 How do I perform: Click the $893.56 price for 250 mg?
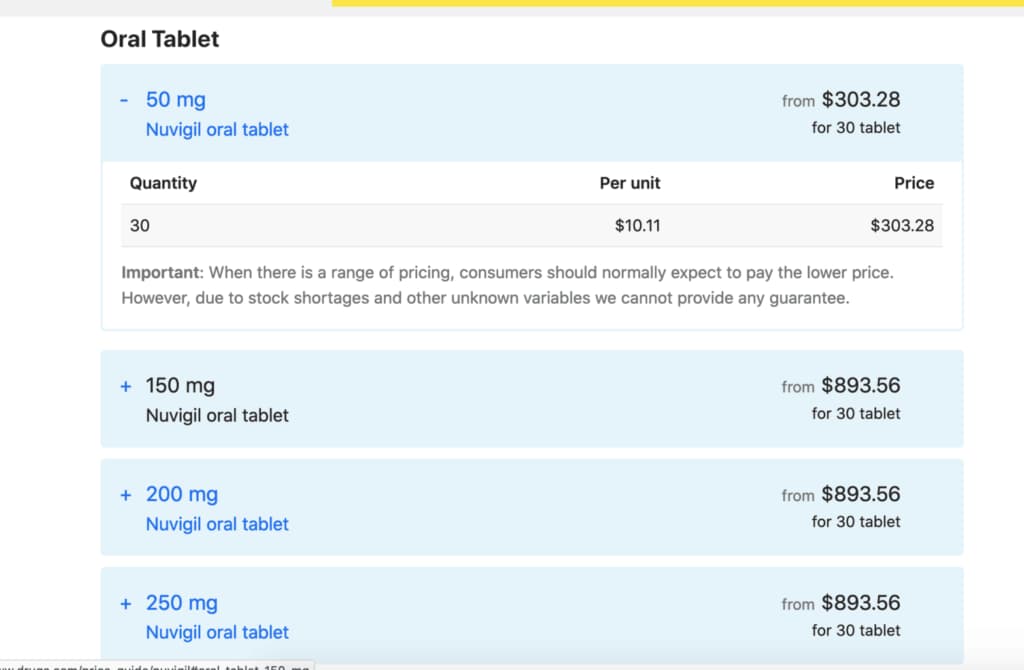click(861, 602)
